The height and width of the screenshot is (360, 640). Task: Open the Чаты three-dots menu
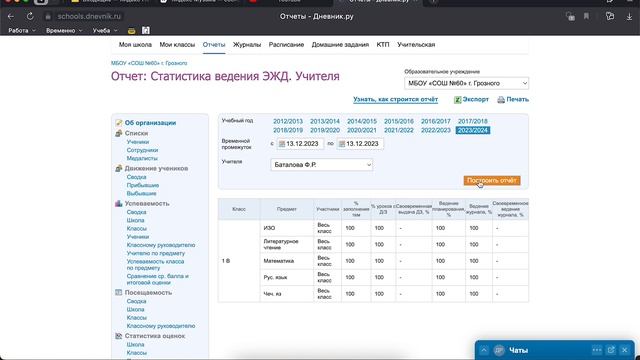597,350
